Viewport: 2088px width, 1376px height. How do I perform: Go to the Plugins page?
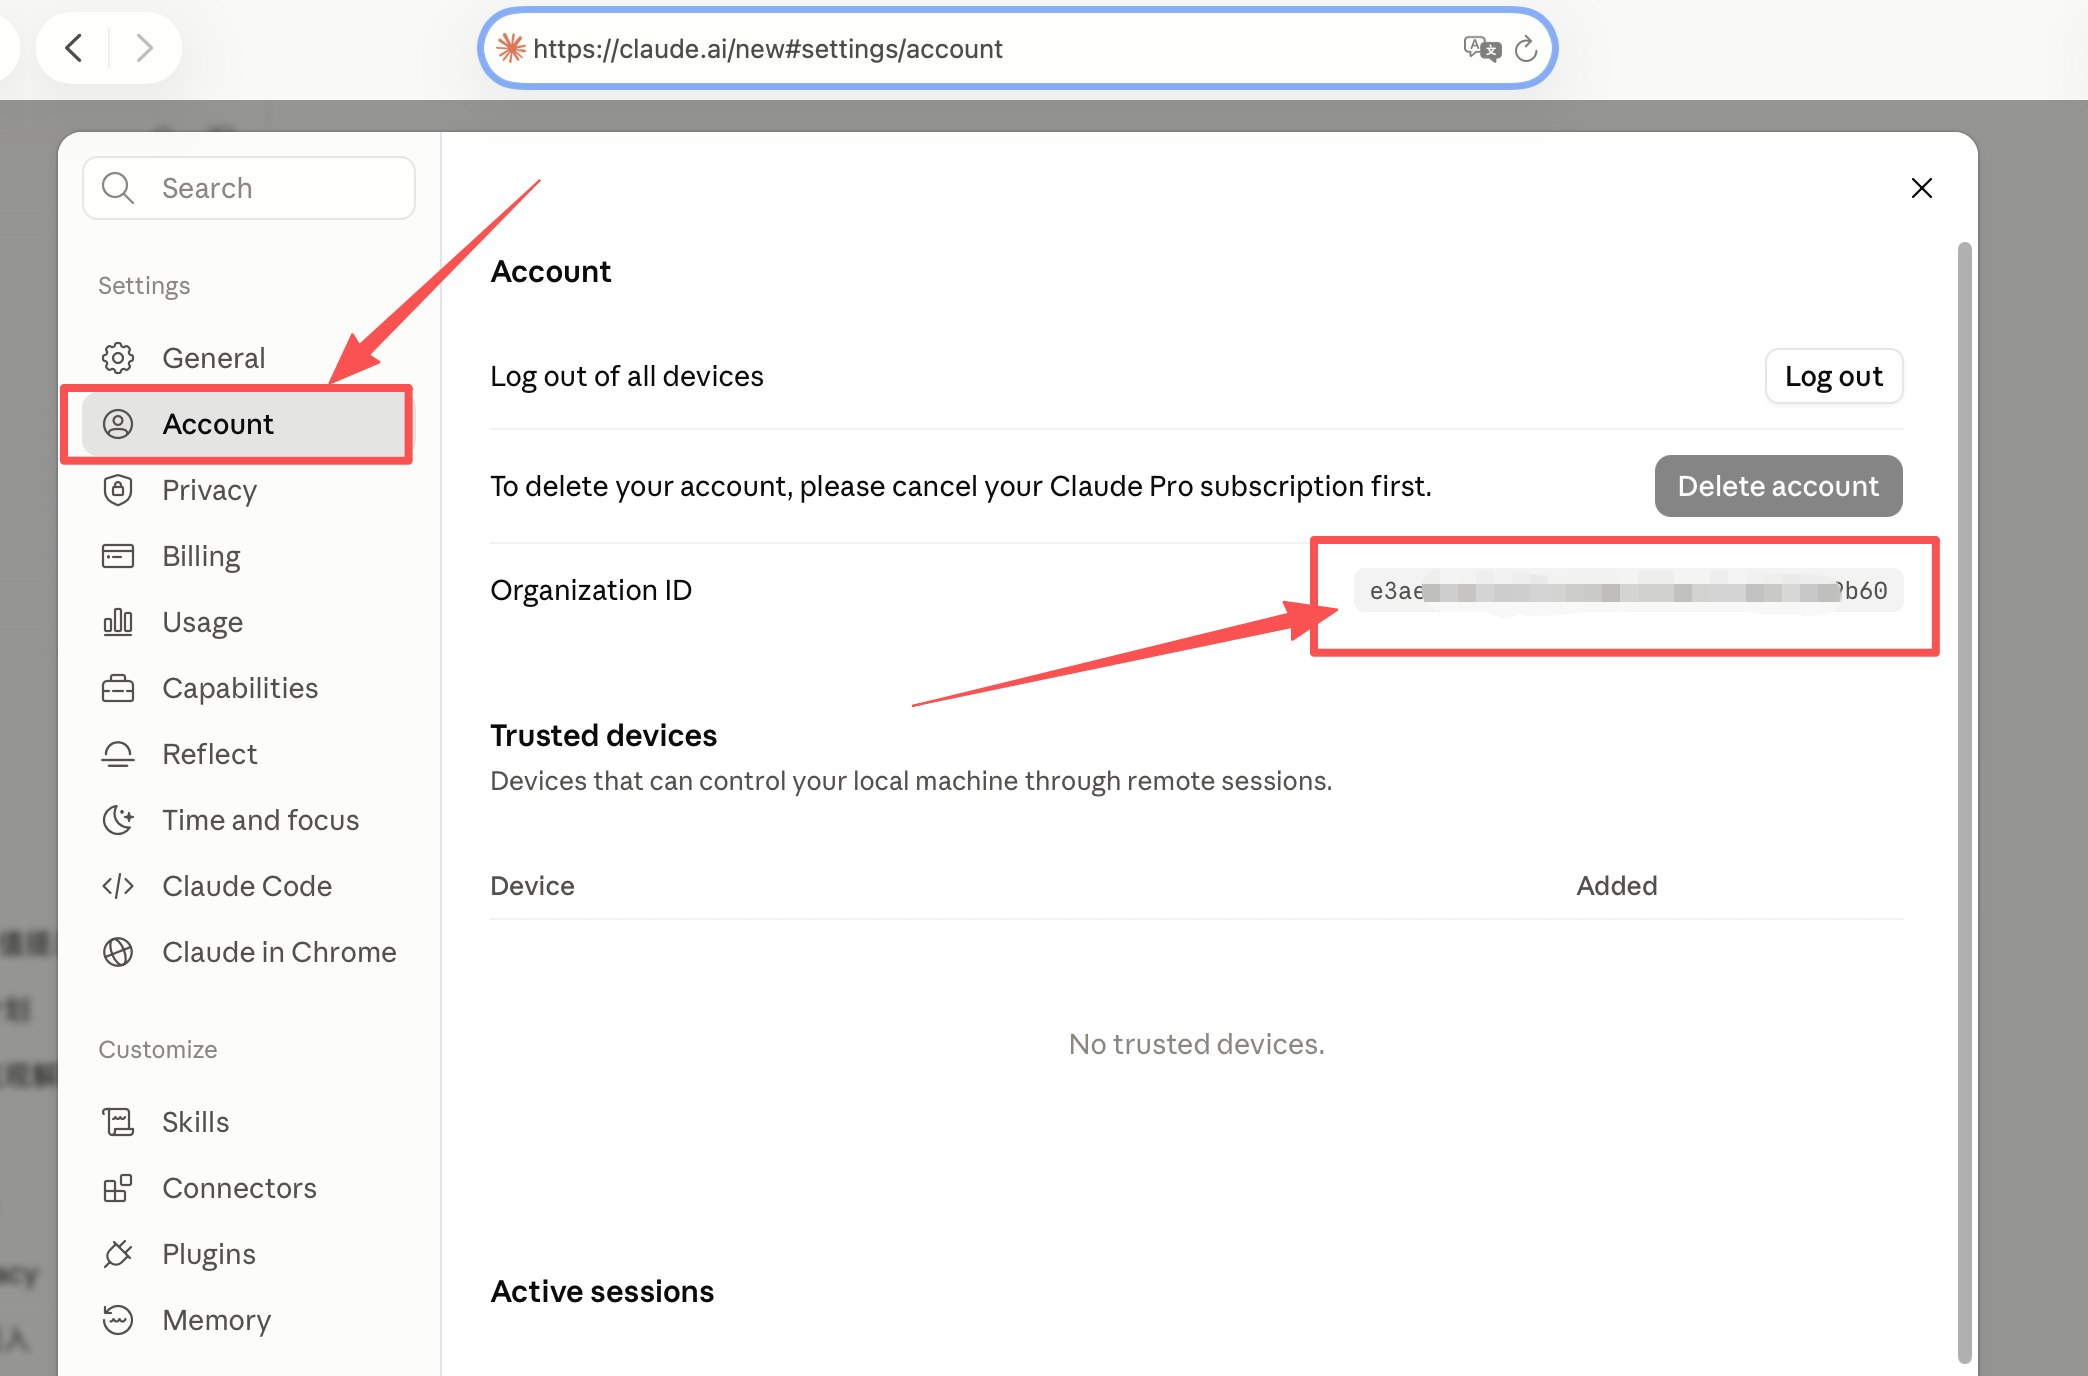coord(248,1254)
